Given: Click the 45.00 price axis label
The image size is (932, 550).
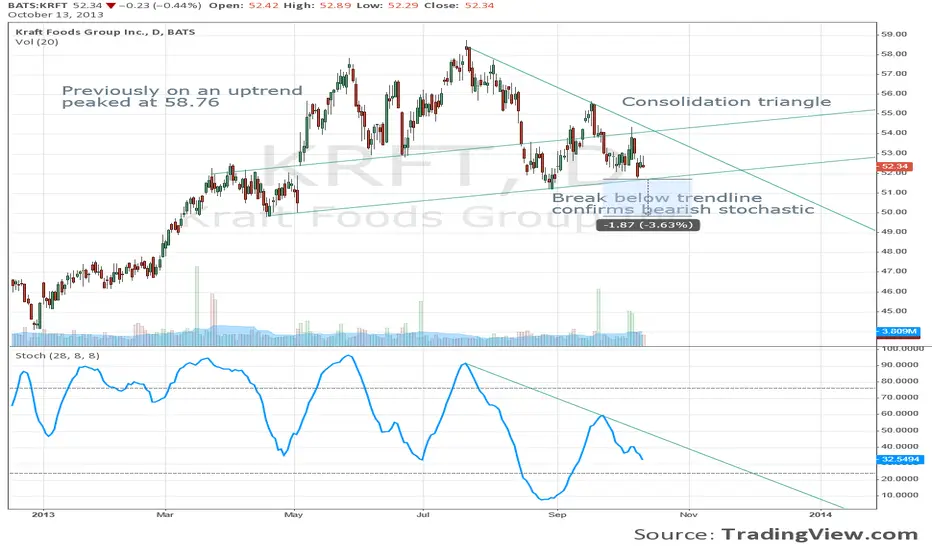Looking at the screenshot, I should (894, 311).
